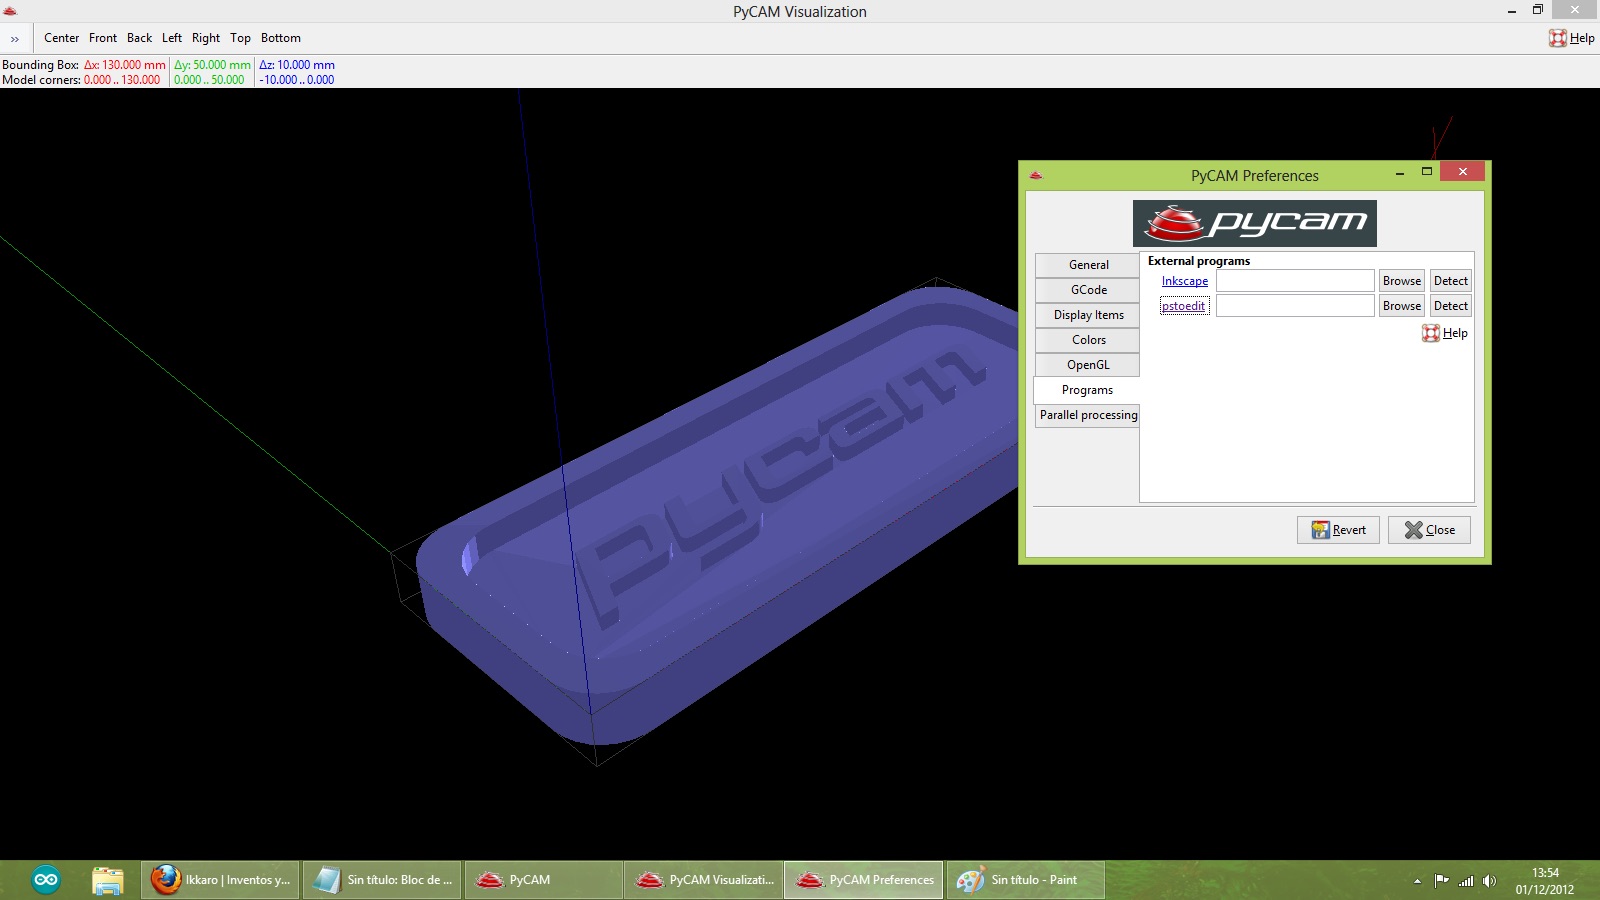Switch to Center view

tap(61, 38)
